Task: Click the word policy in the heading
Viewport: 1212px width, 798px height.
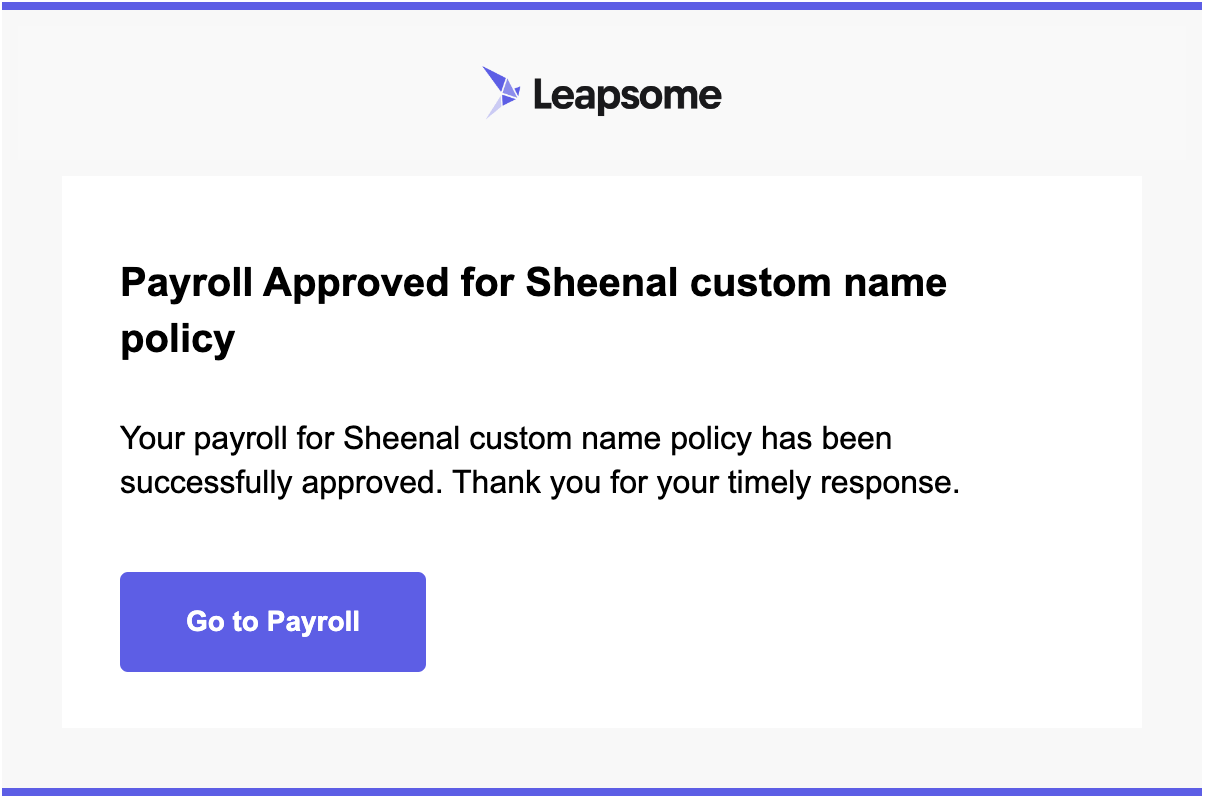Action: (x=177, y=340)
